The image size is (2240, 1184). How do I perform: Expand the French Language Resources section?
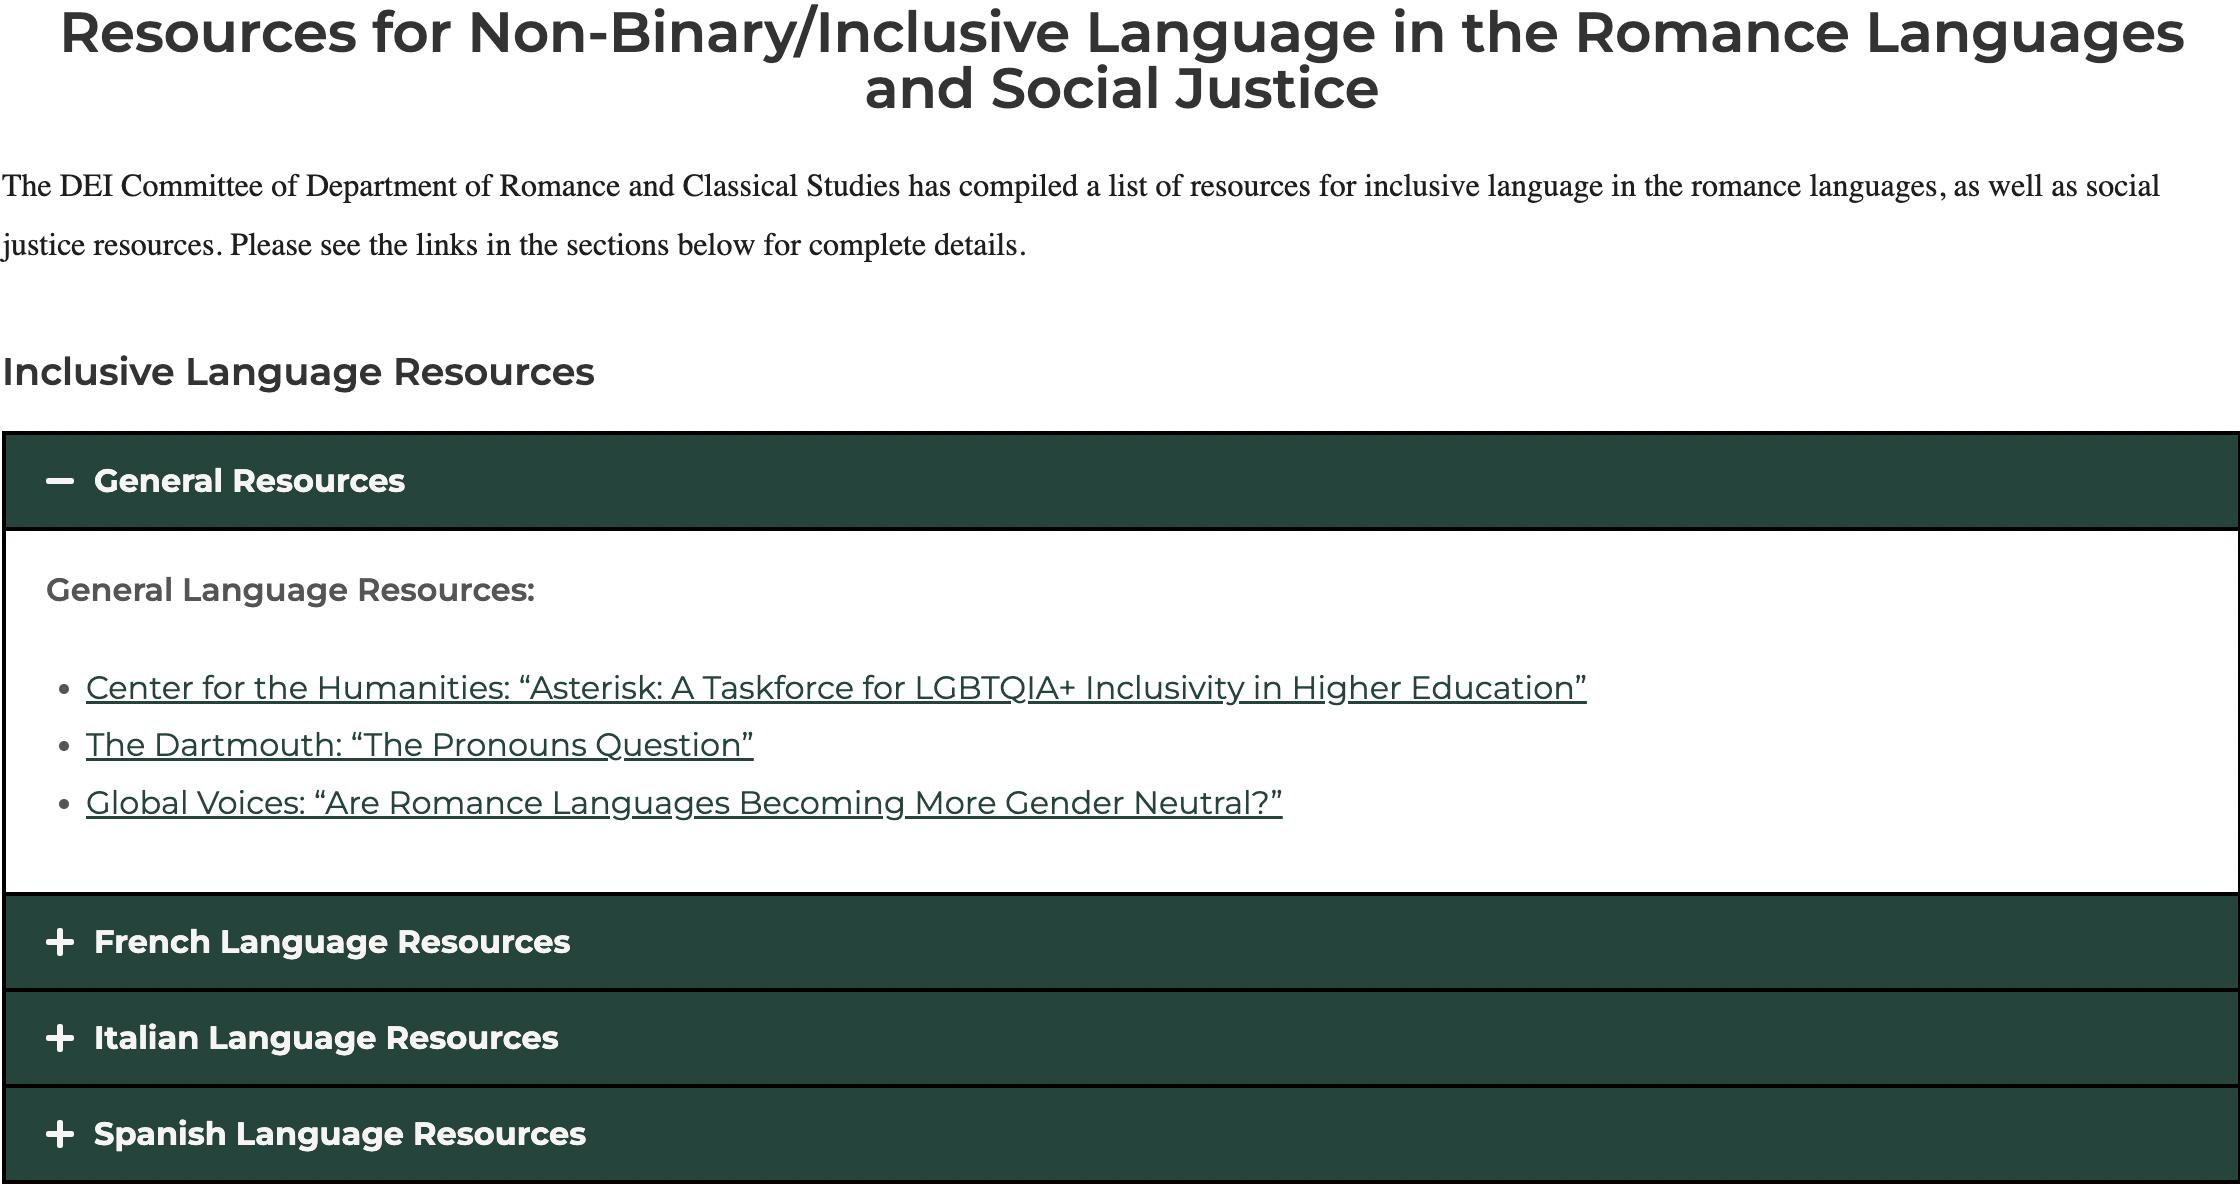click(332, 942)
